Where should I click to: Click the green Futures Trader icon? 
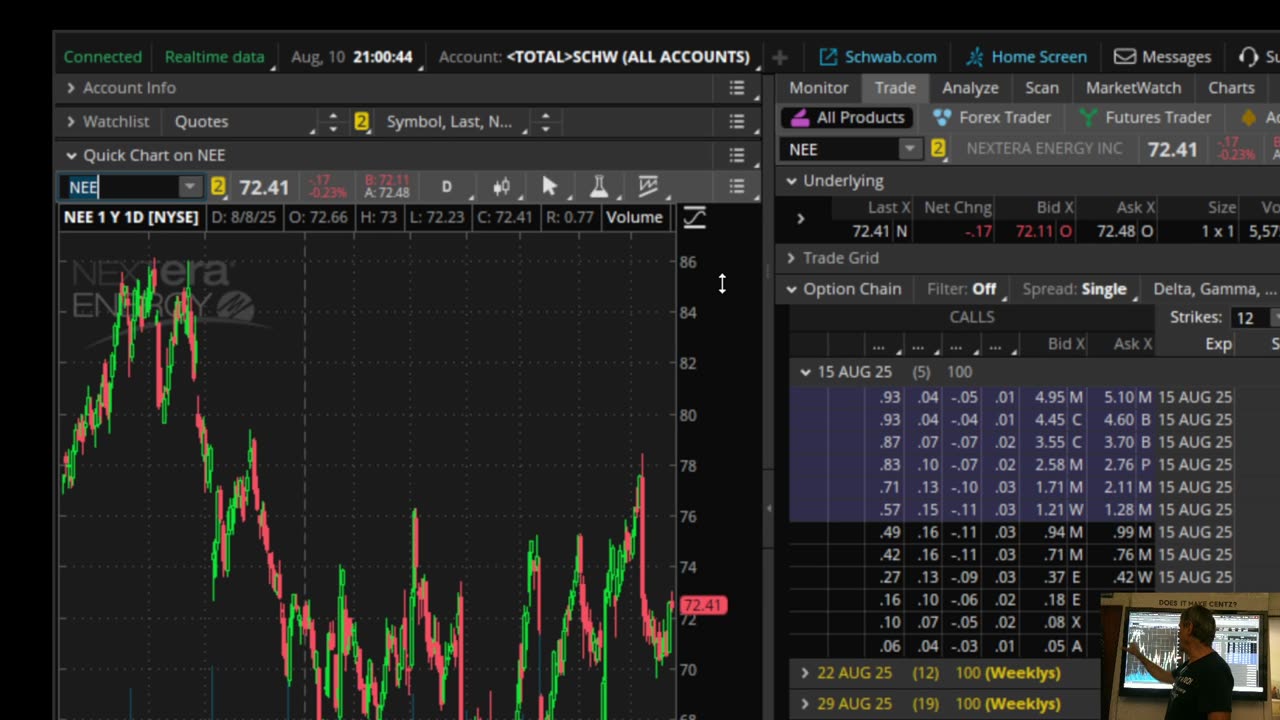point(1088,118)
